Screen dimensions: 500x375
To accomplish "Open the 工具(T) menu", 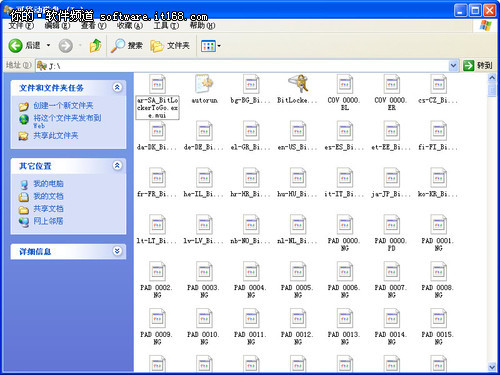I will (166, 26).
